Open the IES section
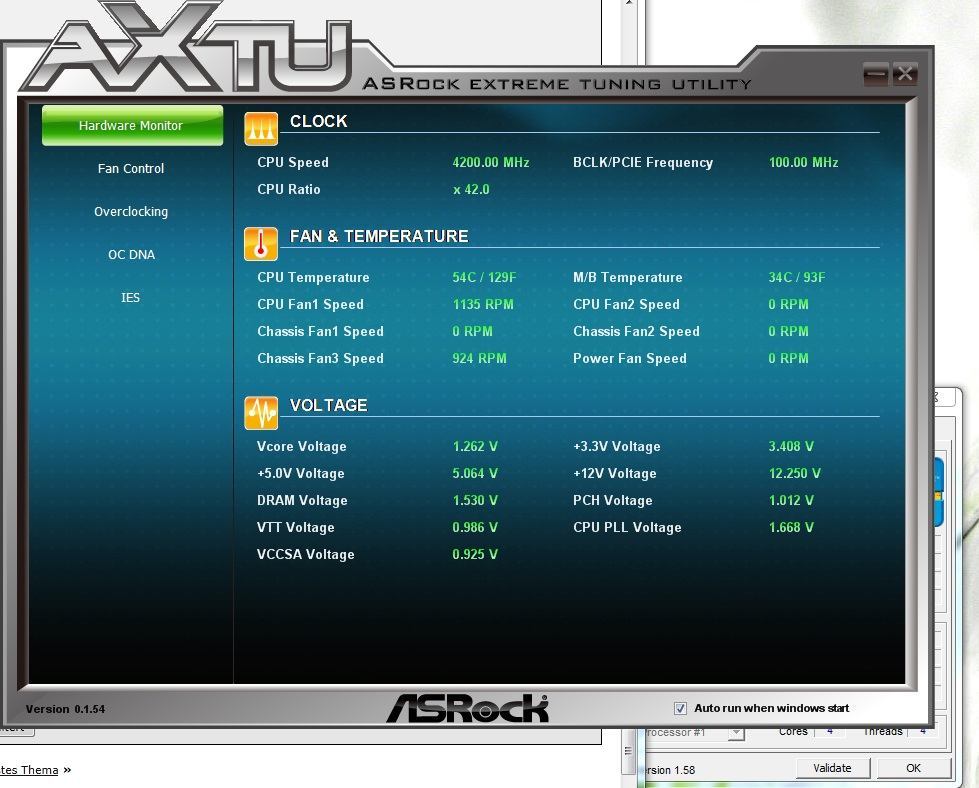 pos(130,298)
